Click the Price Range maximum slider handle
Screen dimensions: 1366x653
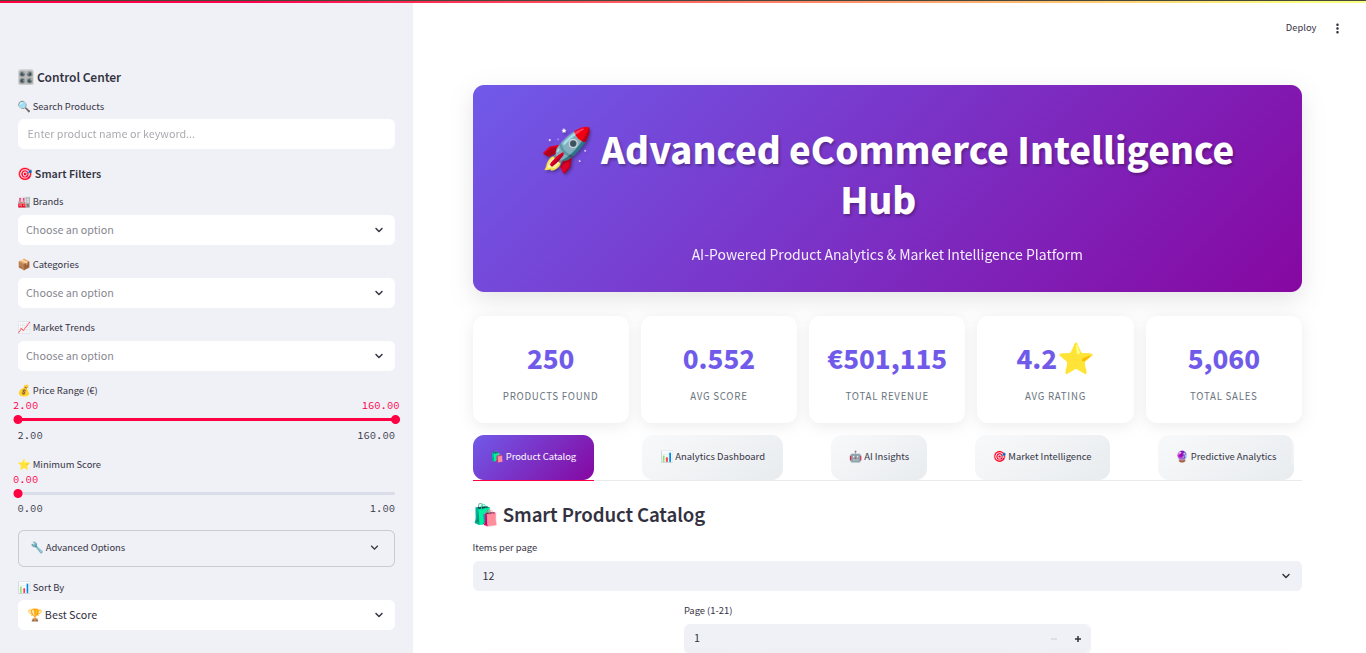395,420
